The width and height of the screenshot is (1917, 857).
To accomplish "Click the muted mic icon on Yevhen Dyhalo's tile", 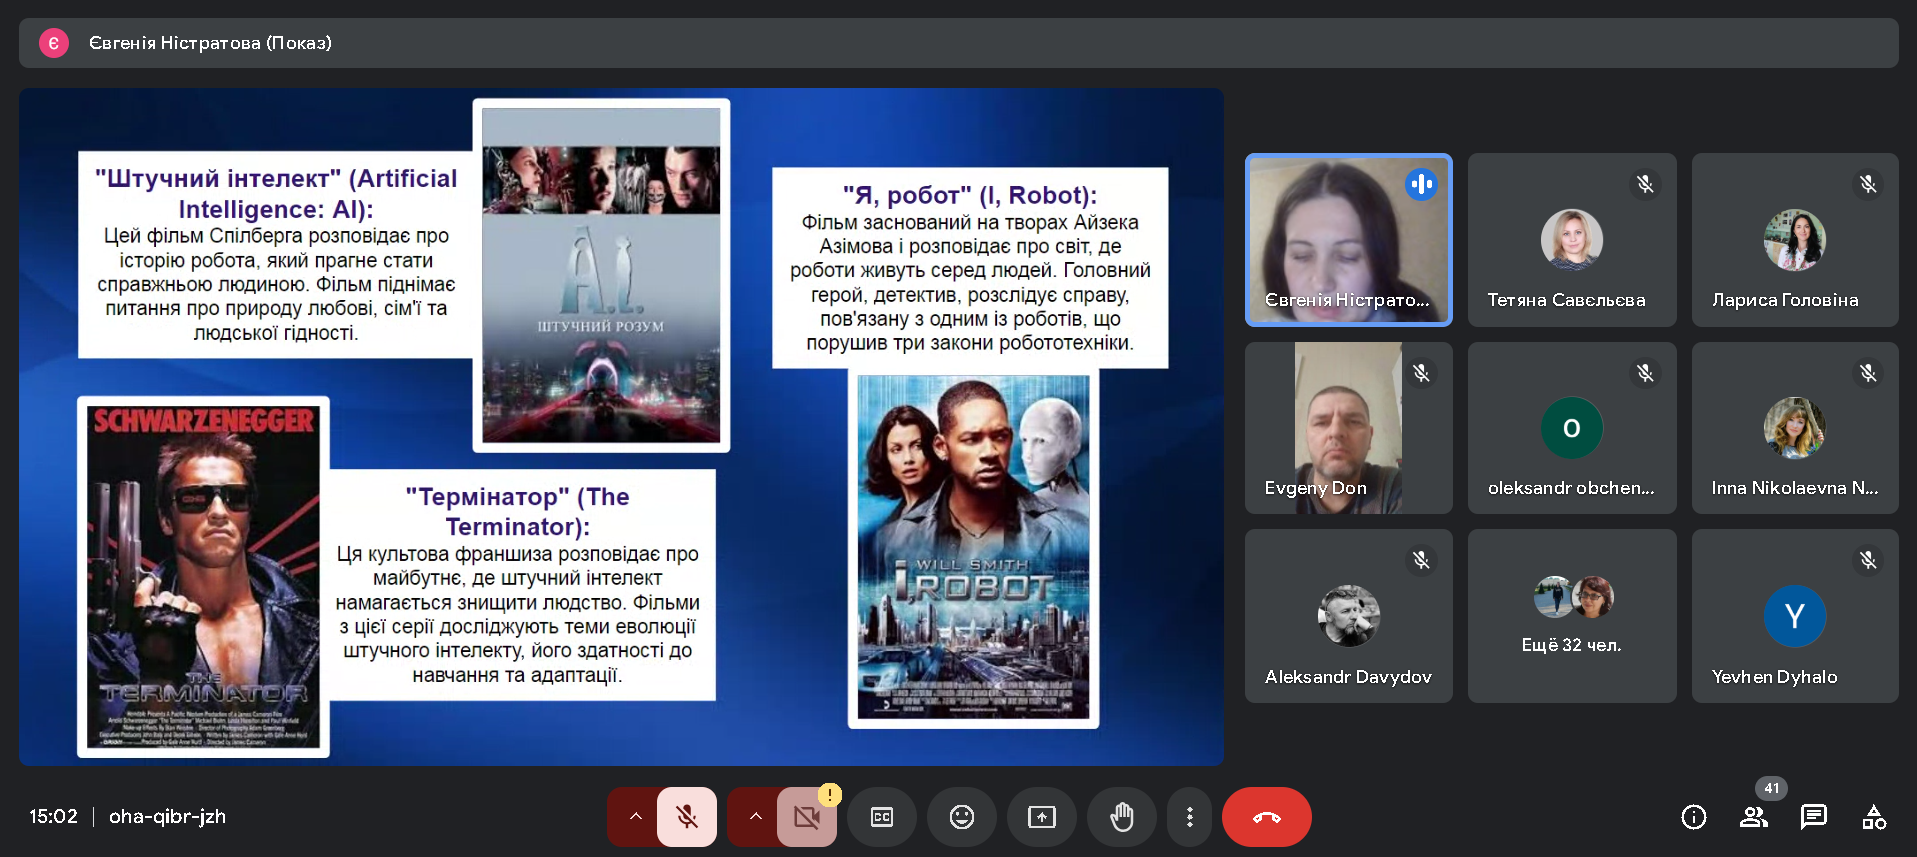I will pos(1868,560).
